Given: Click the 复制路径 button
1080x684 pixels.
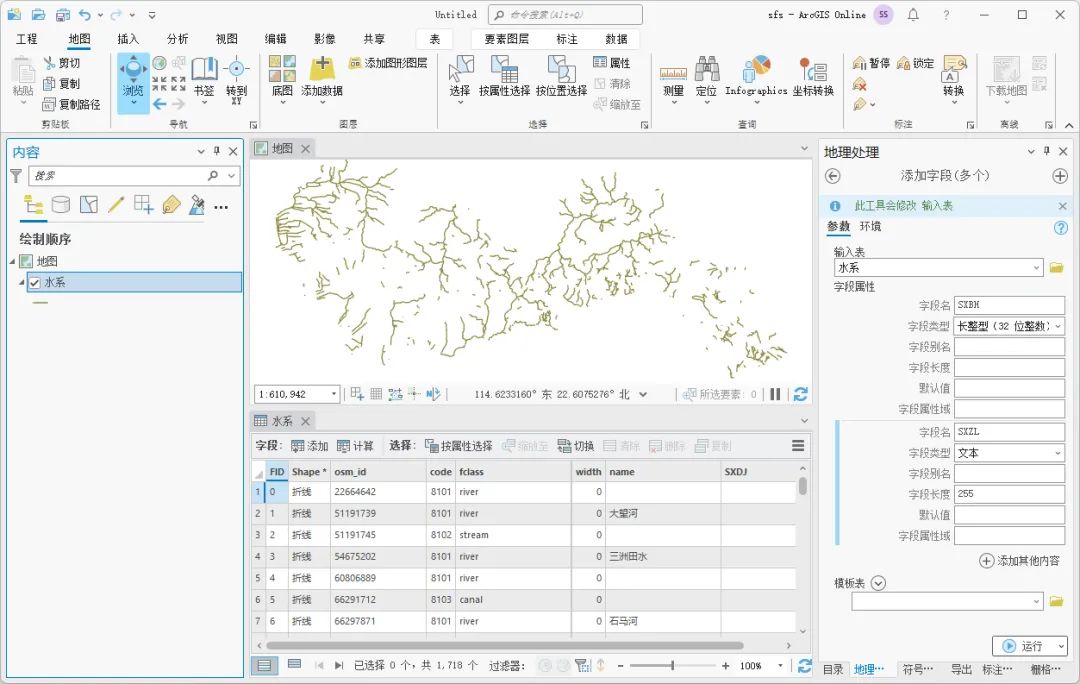Looking at the screenshot, I should 72,104.
